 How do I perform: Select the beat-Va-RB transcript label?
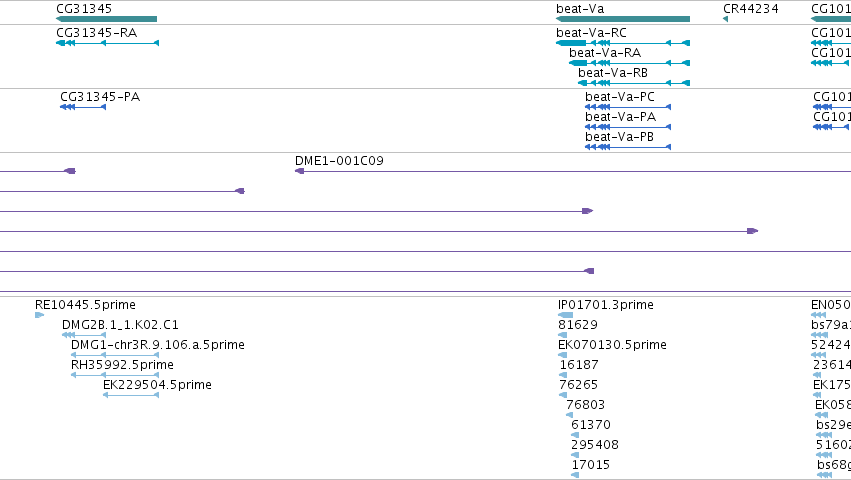pyautogui.click(x=613, y=73)
